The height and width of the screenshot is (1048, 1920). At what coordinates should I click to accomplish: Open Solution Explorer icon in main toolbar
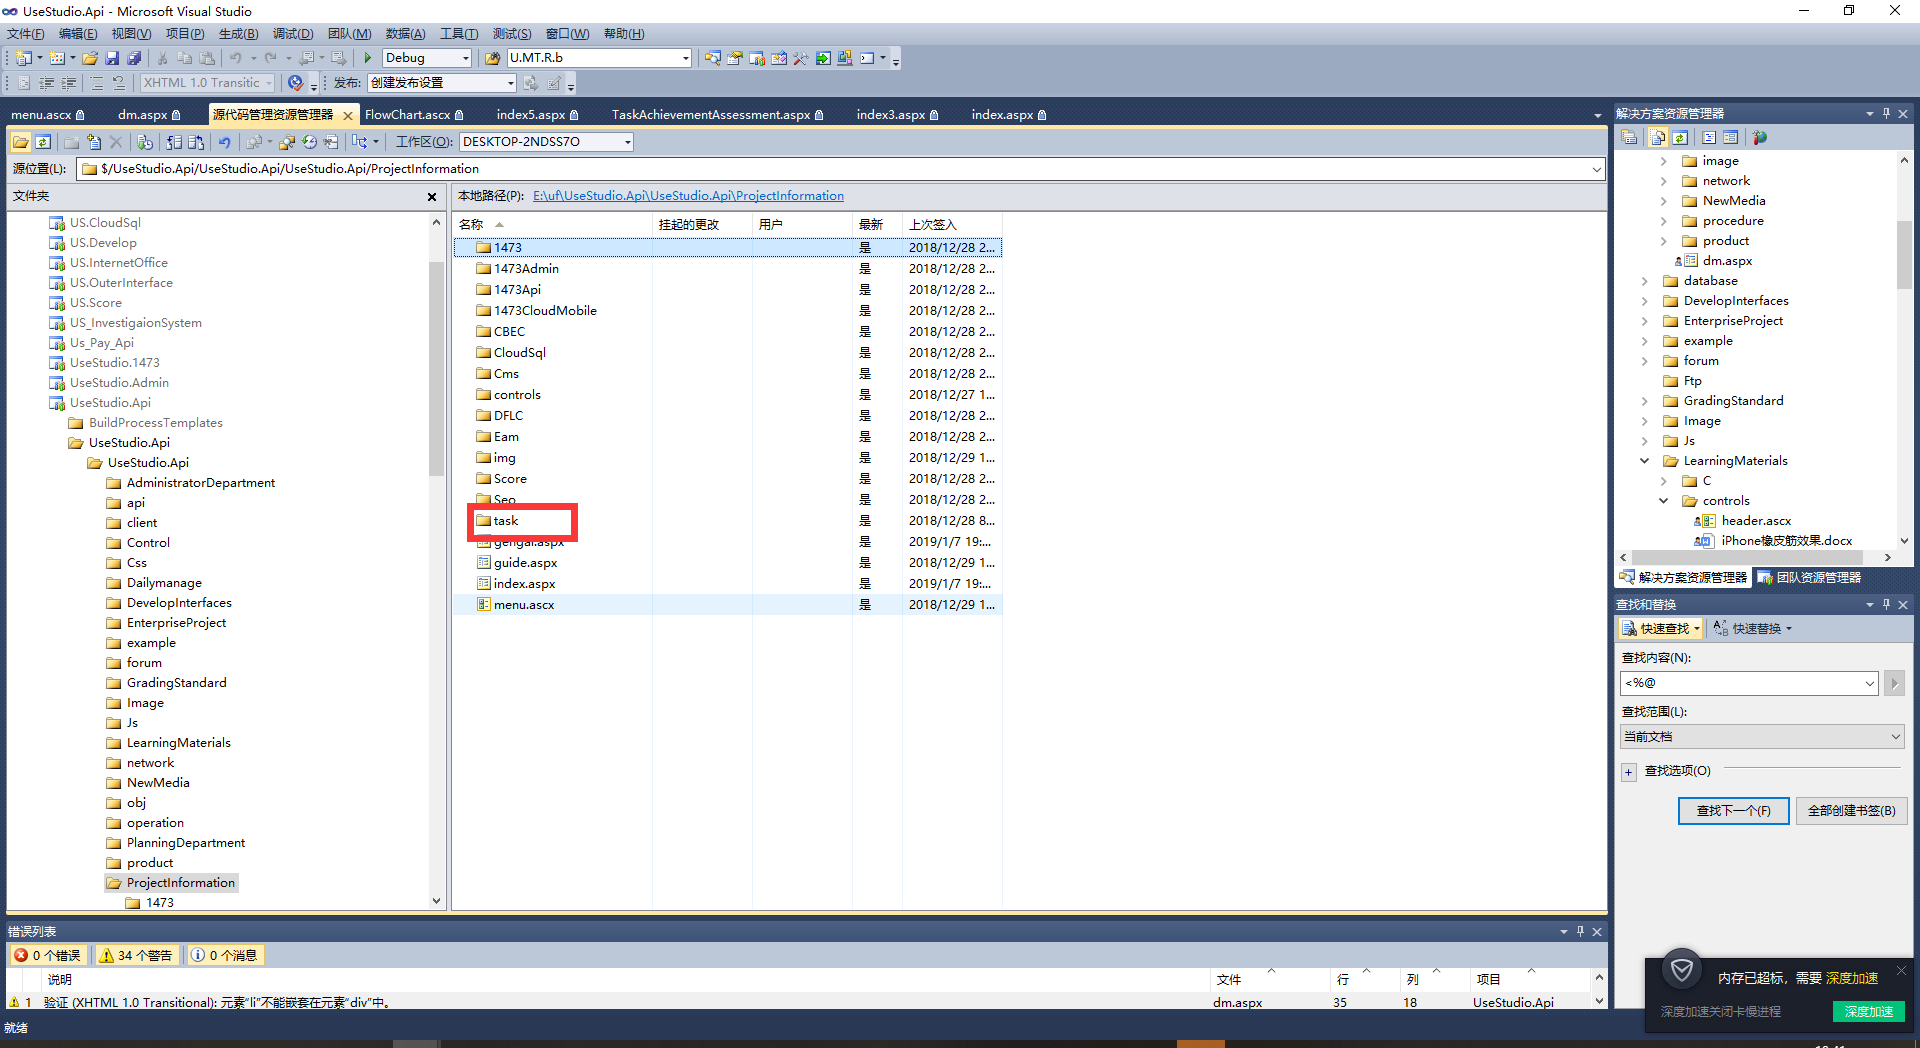coord(712,58)
